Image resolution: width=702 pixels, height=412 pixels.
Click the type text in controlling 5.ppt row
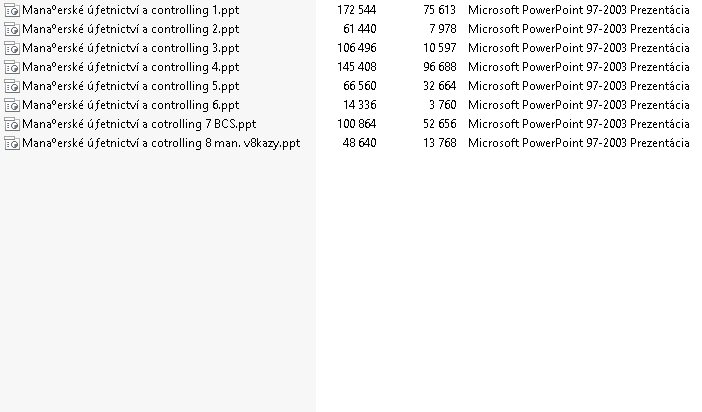[579, 86]
